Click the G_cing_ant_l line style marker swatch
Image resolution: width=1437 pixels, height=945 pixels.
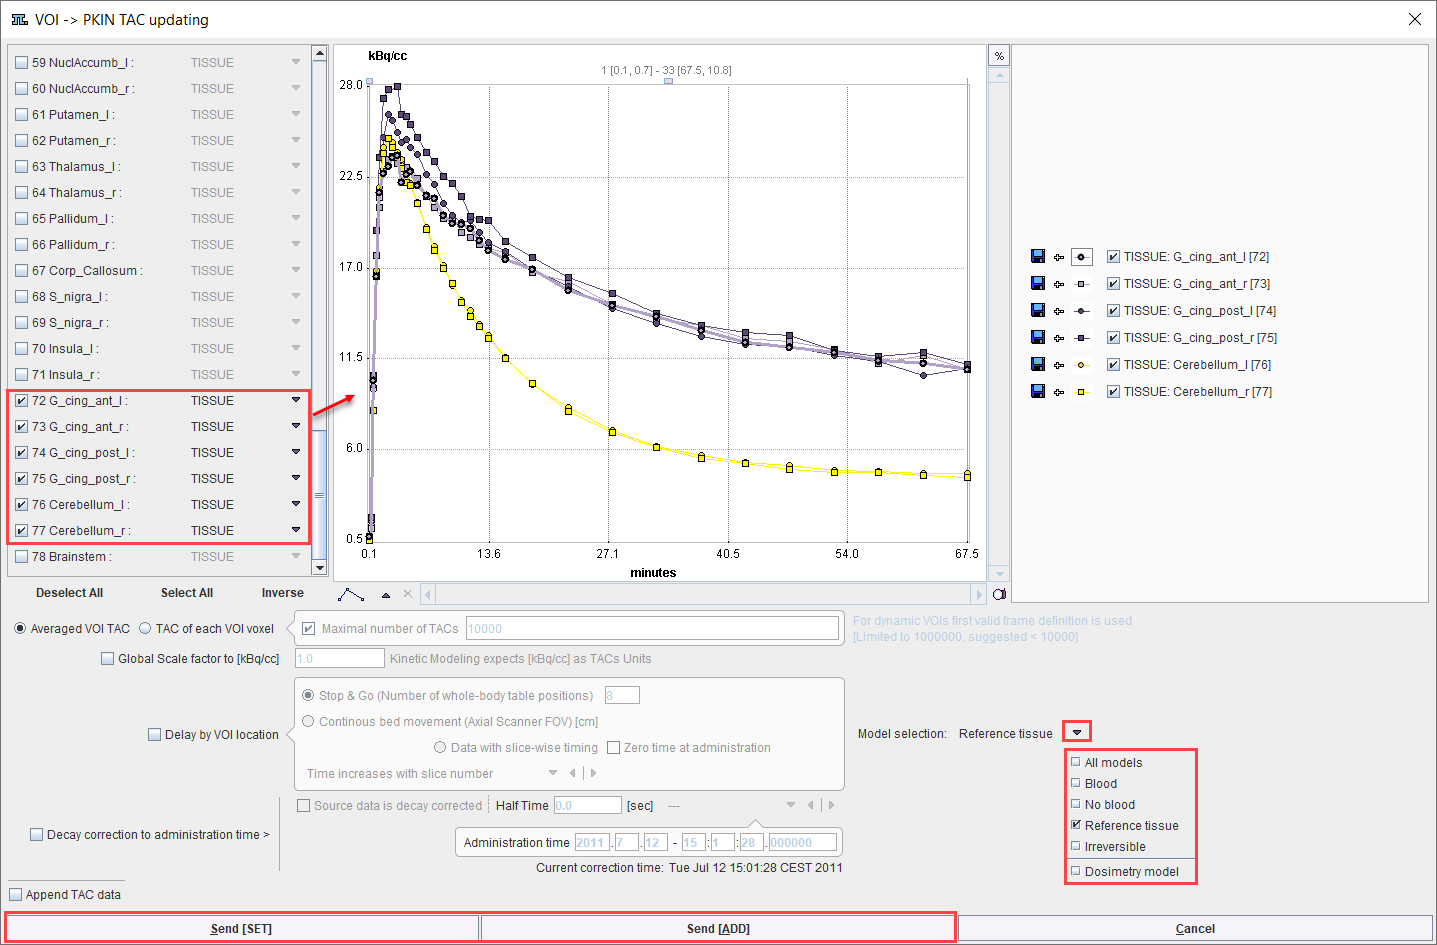[x=1081, y=257]
